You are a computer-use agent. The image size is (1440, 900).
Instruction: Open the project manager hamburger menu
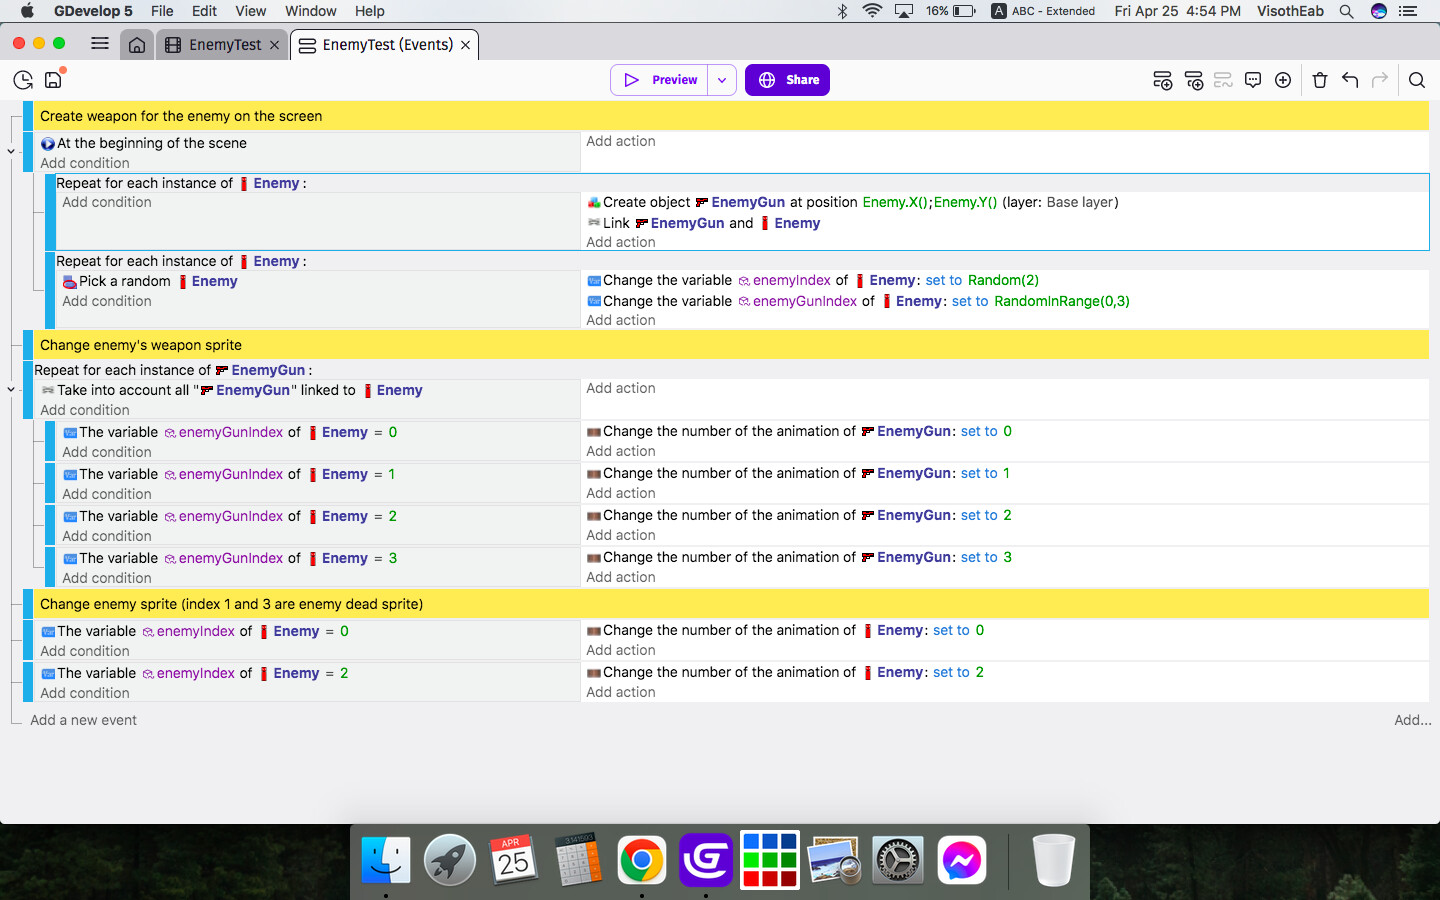tap(100, 44)
